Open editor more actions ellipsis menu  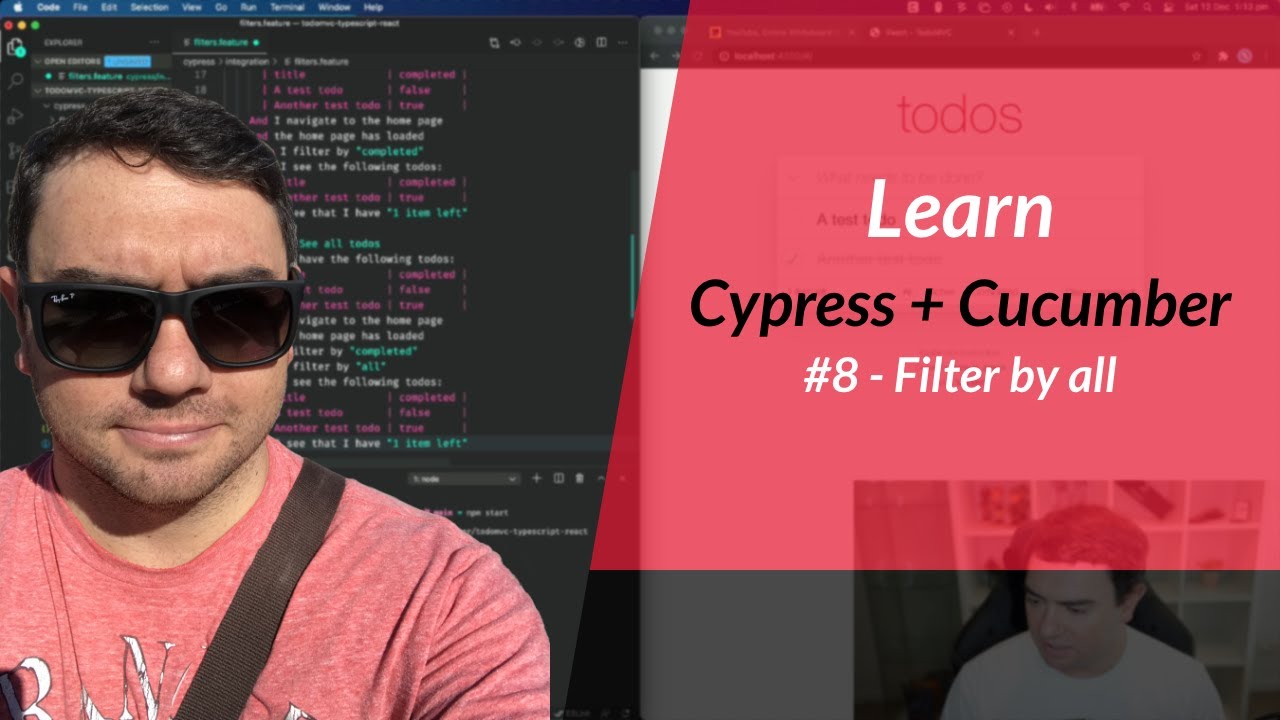[x=622, y=43]
